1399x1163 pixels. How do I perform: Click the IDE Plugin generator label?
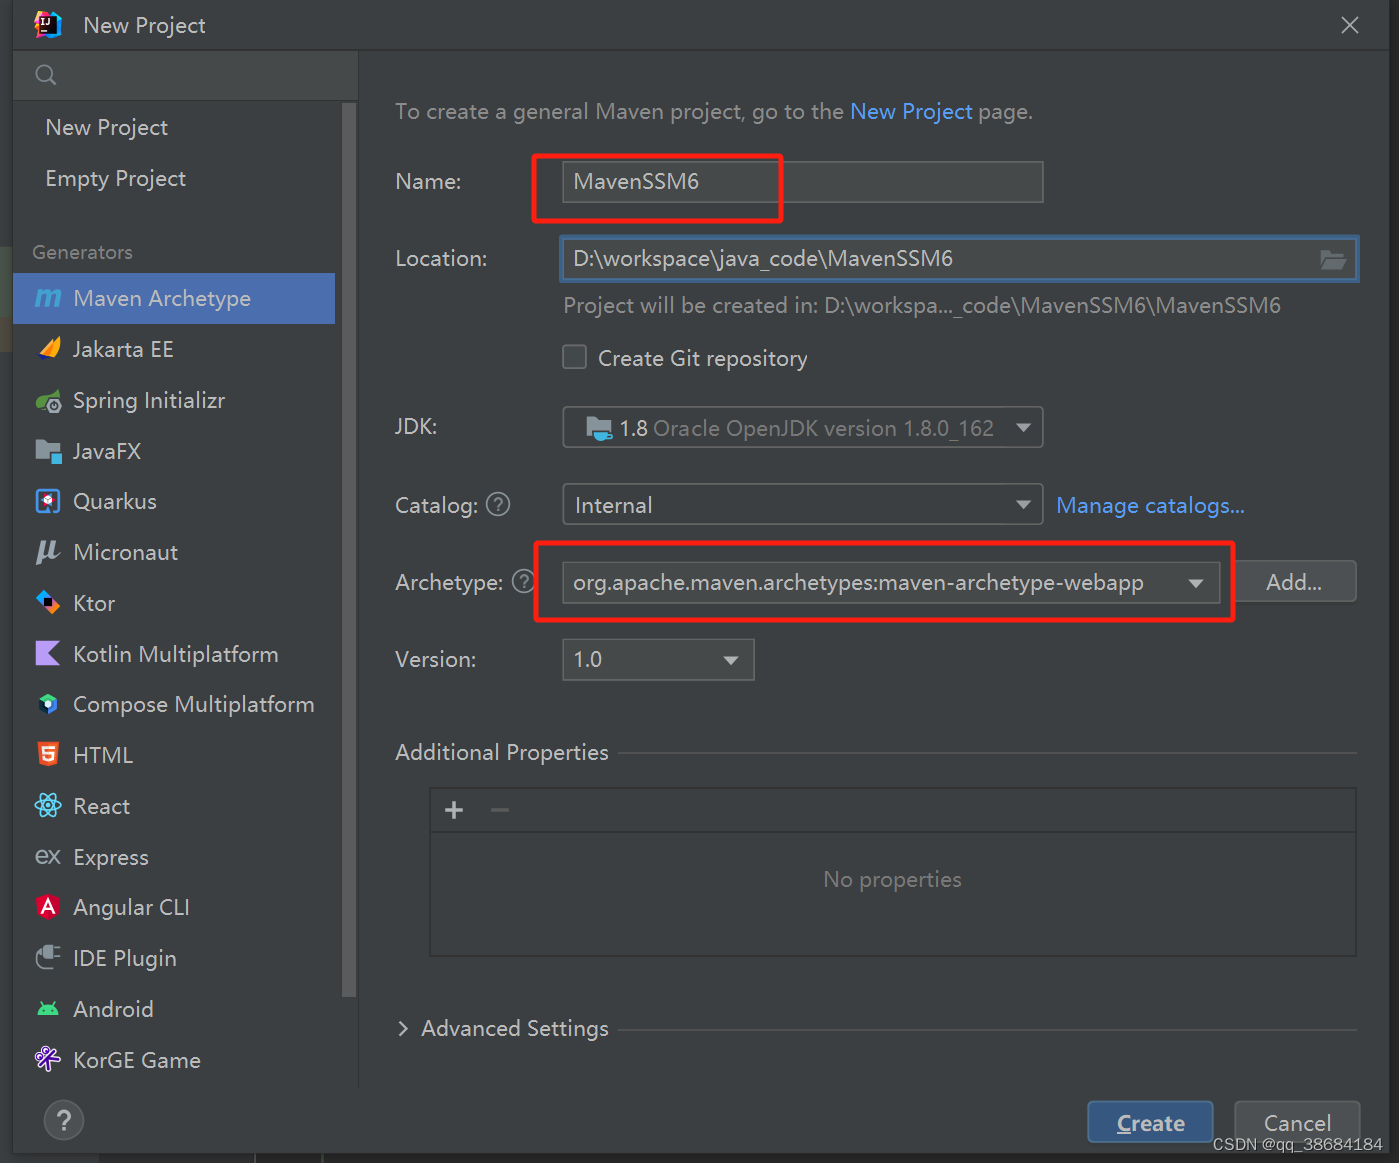point(125,958)
